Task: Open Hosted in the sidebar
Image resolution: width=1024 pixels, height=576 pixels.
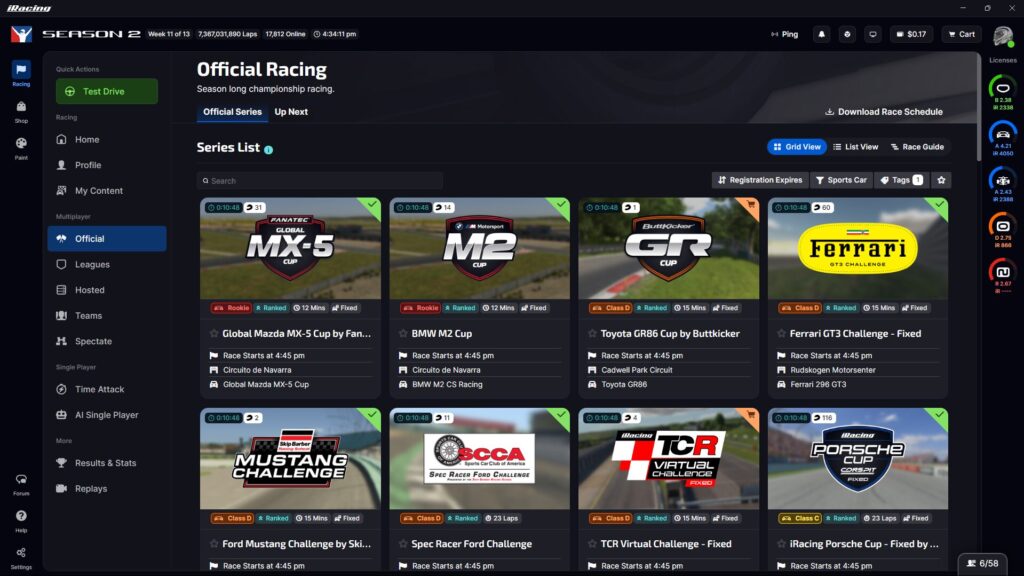Action: (106, 290)
